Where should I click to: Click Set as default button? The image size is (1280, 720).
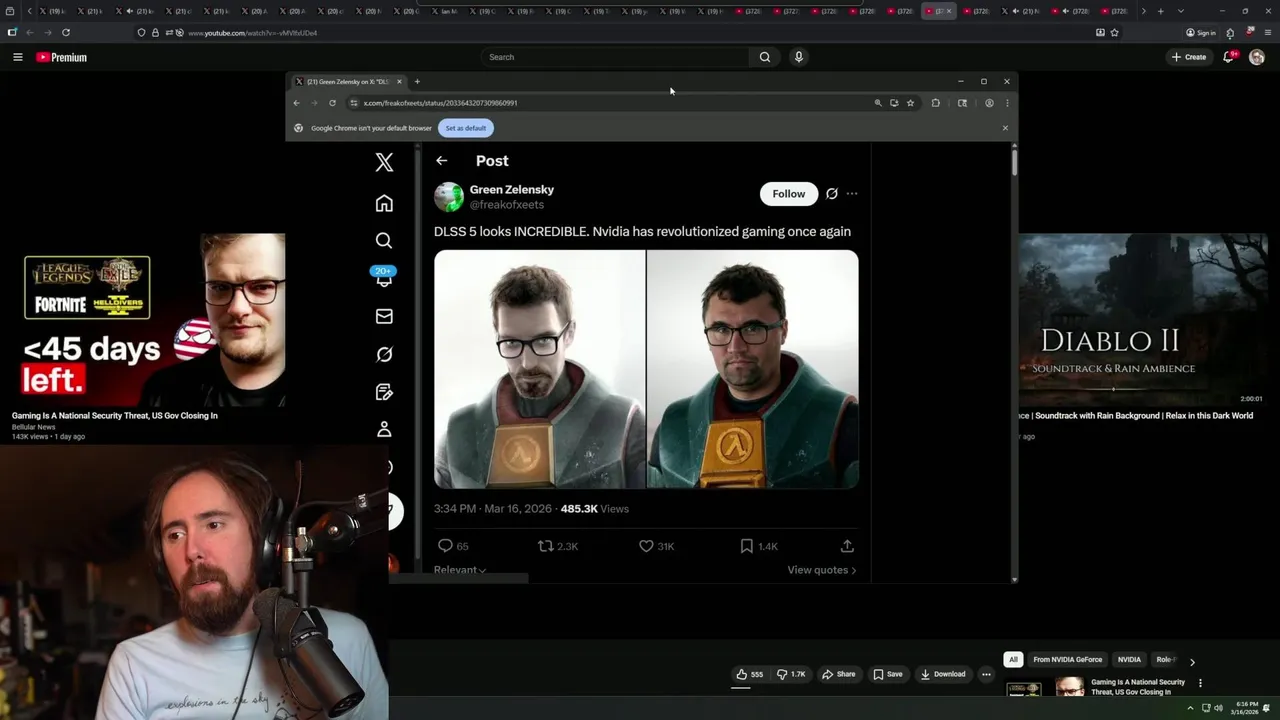pyautogui.click(x=466, y=128)
